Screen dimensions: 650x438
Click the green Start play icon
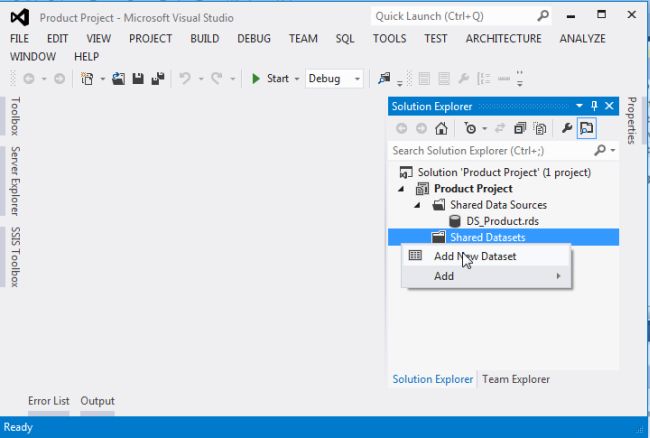click(256, 78)
